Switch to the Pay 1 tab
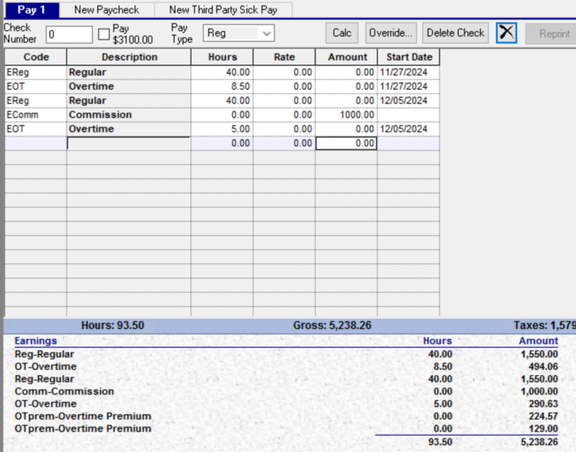The width and height of the screenshot is (576, 452). [x=32, y=10]
